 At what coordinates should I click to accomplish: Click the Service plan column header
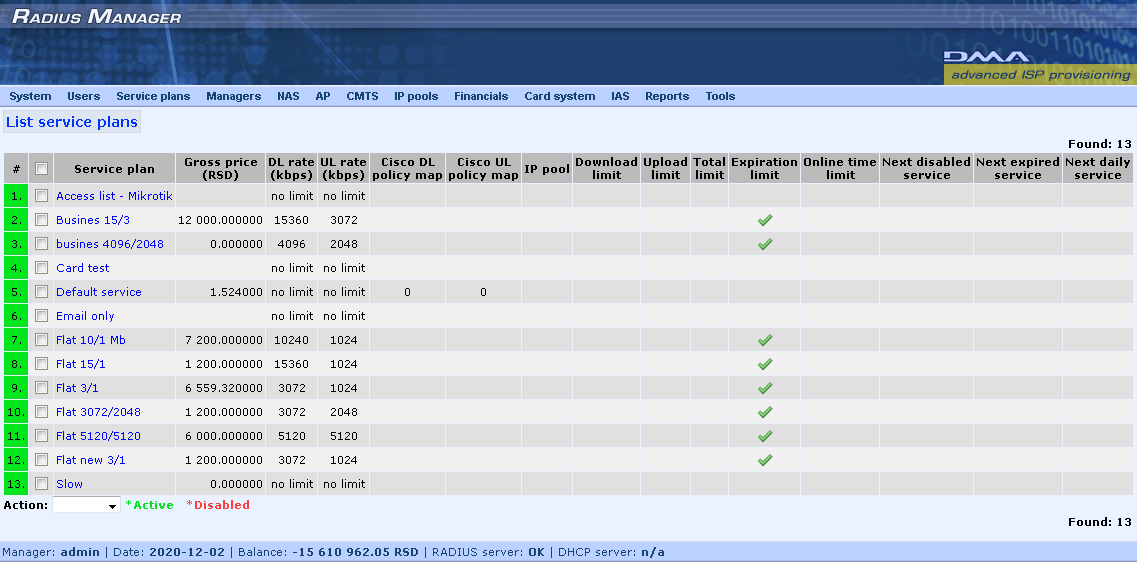114,168
